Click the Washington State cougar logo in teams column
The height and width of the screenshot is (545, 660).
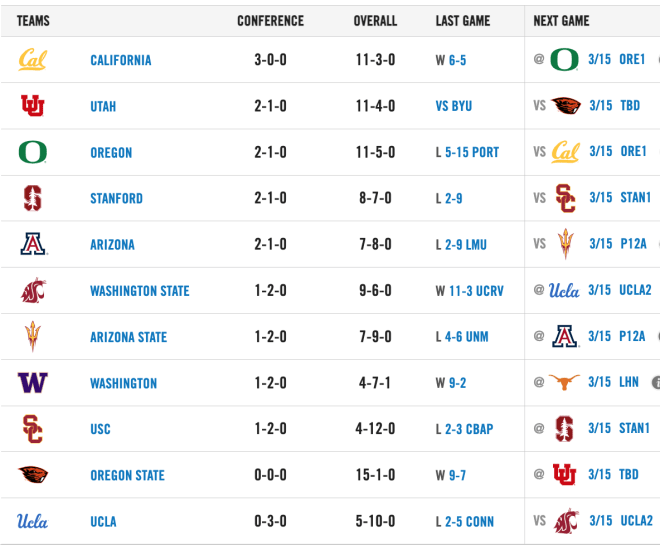tap(33, 290)
